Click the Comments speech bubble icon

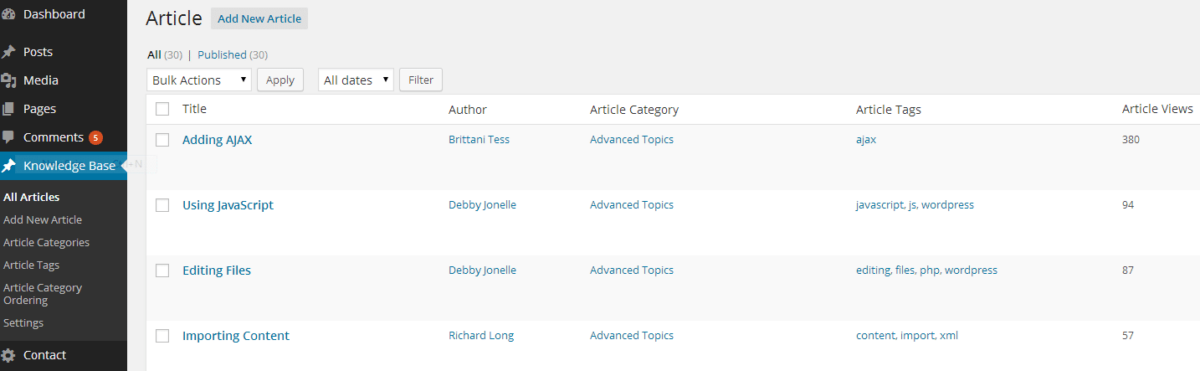coord(8,137)
